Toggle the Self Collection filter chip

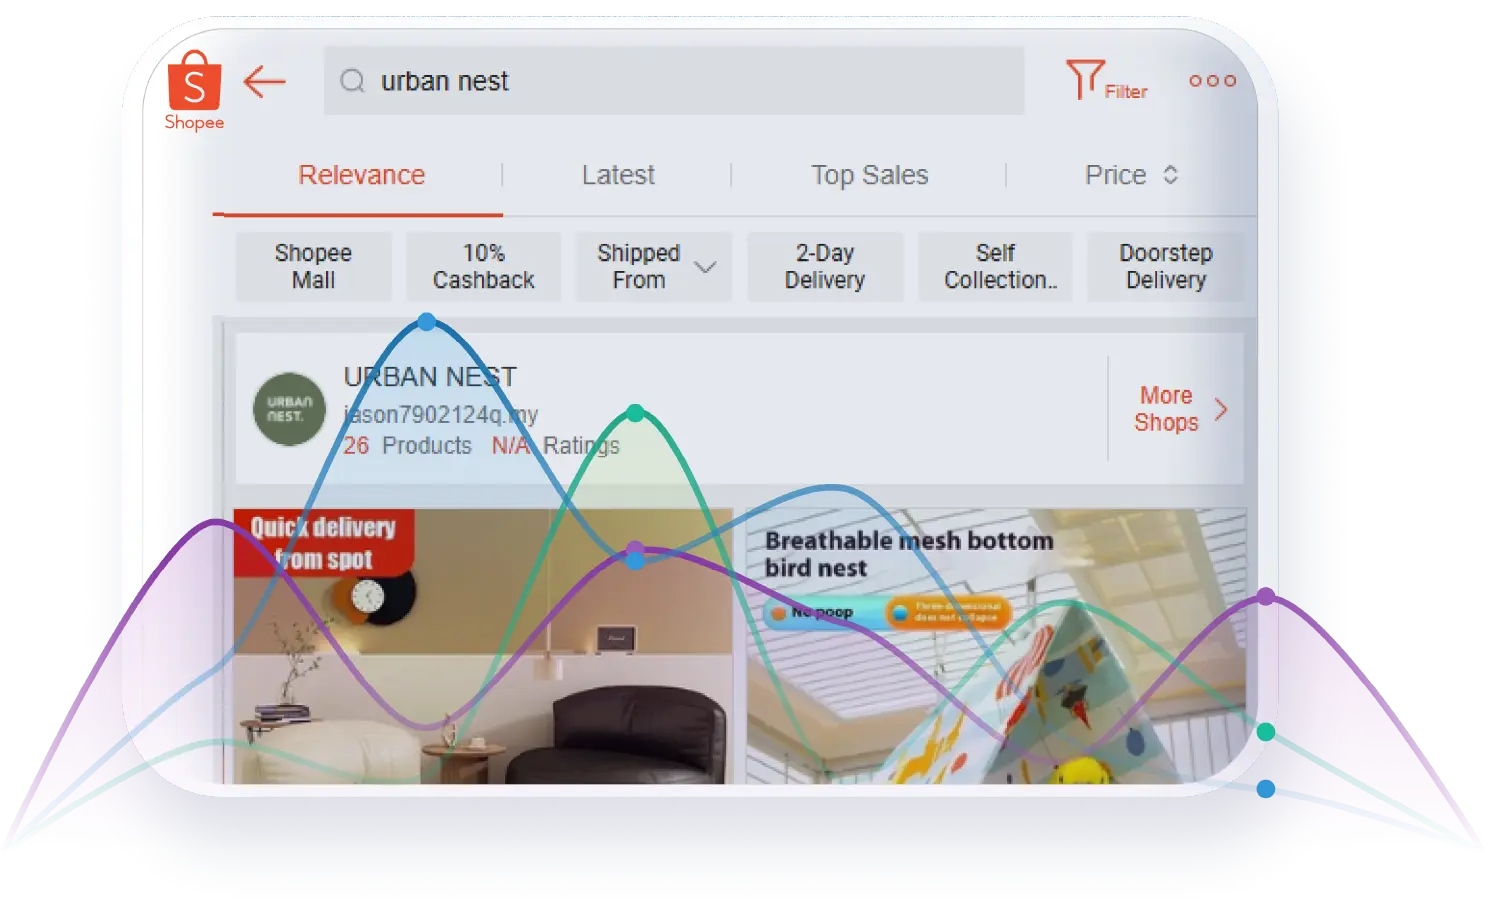(996, 267)
